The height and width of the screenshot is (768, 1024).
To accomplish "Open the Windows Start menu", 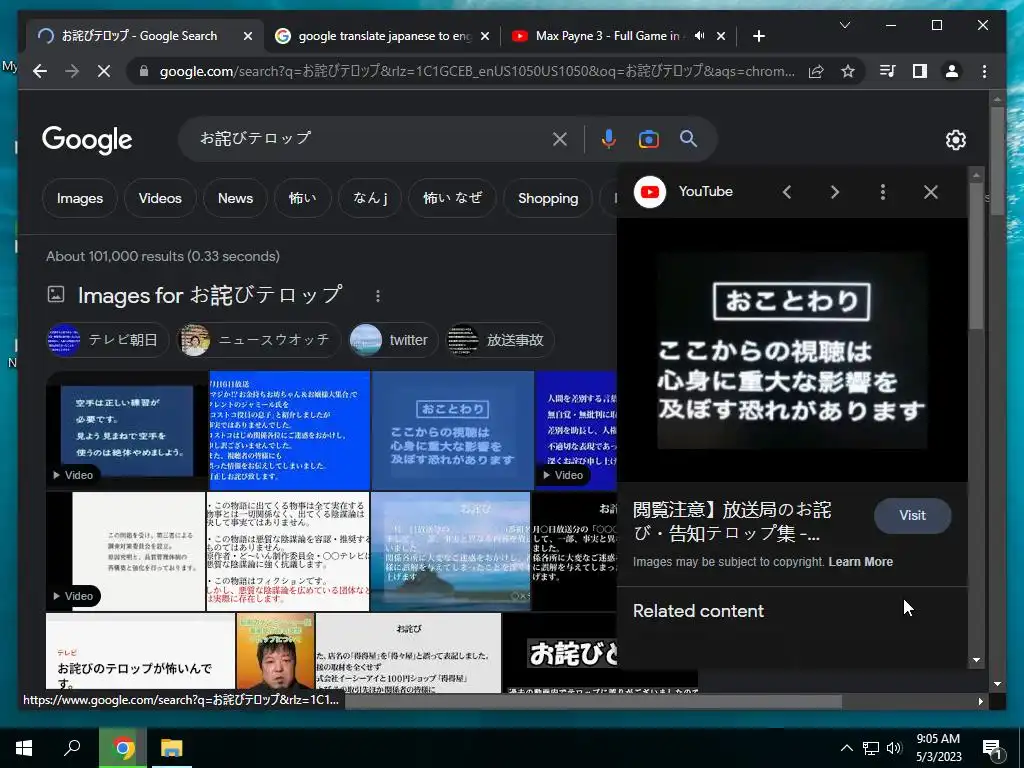I will [24, 748].
